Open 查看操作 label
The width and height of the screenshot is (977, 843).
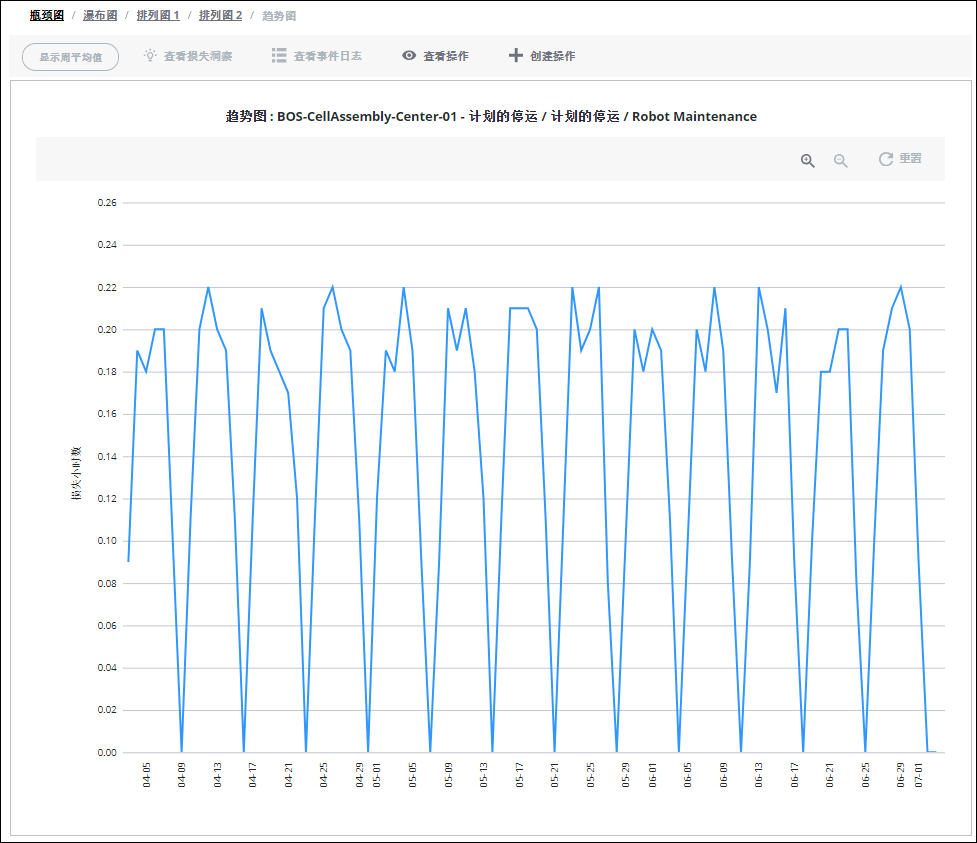446,56
